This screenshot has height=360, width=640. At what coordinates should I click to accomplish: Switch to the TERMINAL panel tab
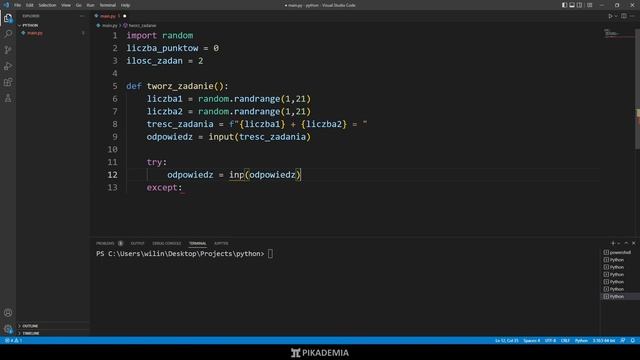198,243
